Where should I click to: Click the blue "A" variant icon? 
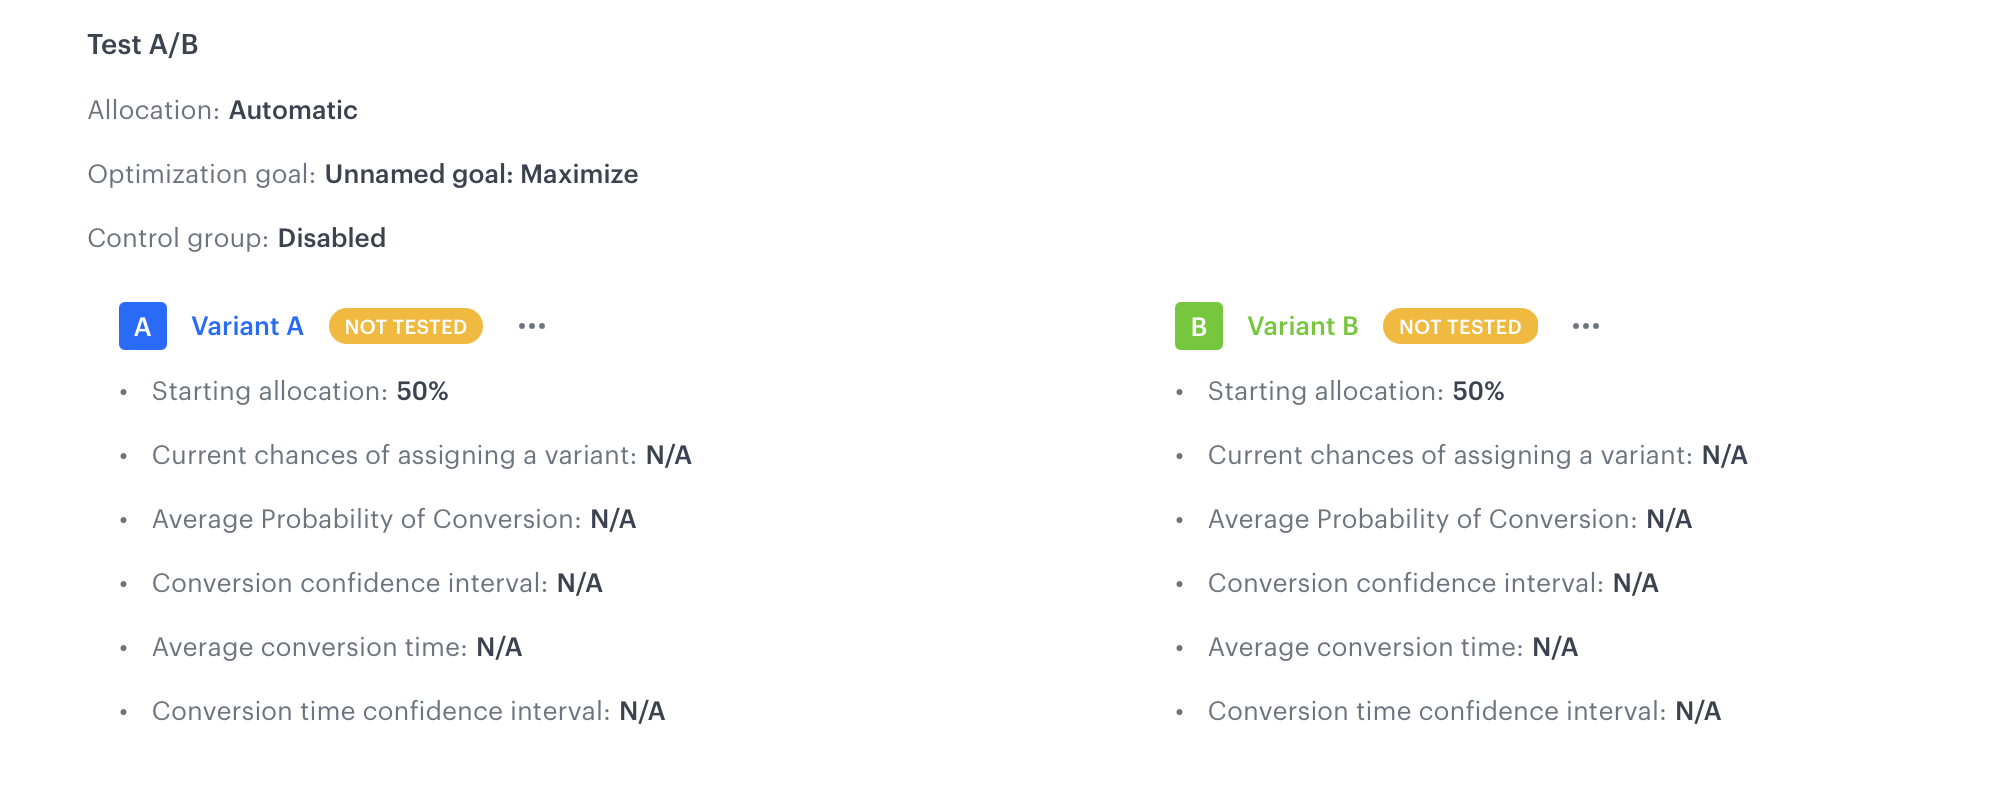(142, 325)
